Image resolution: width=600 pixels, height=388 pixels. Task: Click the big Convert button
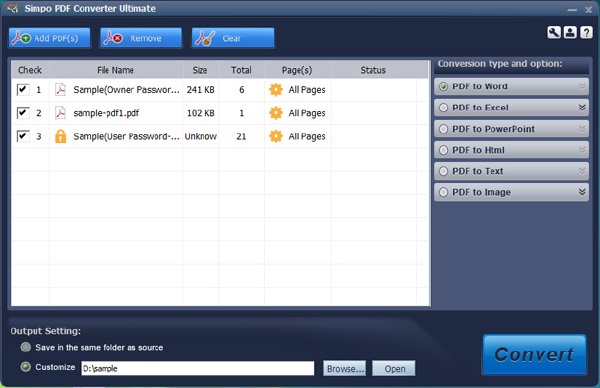(534, 355)
